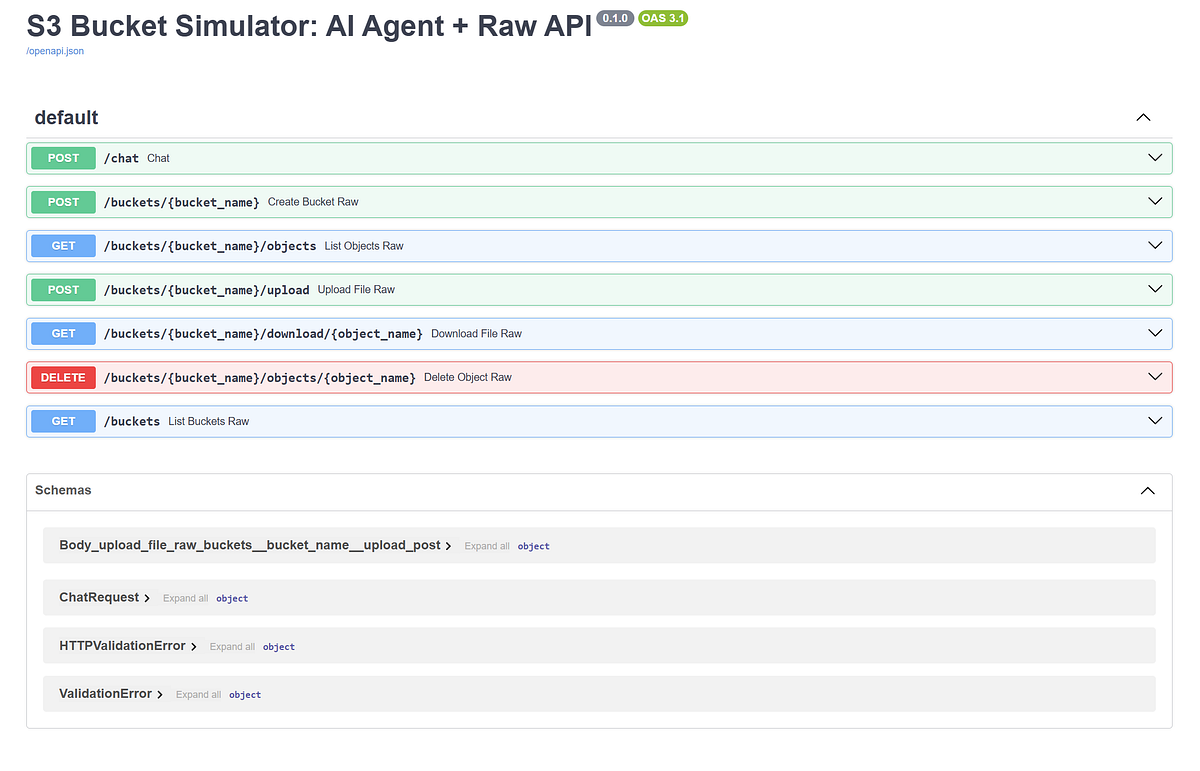The image size is (1200, 771).
Task: Click the GET badge for List Buckets Raw
Action: click(62, 421)
